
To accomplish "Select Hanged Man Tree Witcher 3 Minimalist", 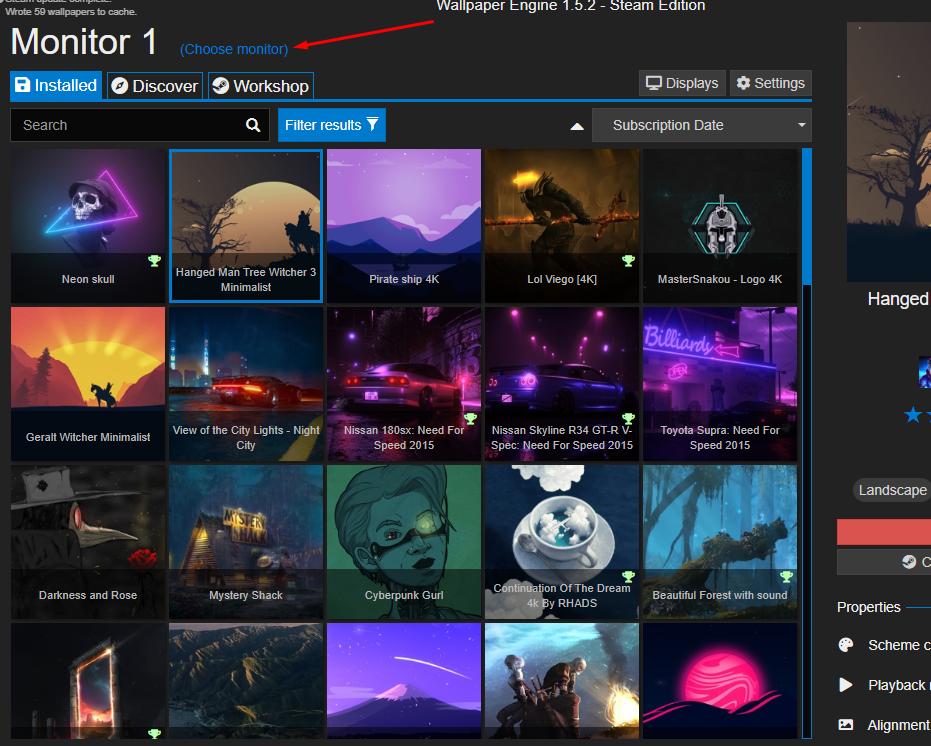I will (246, 226).
